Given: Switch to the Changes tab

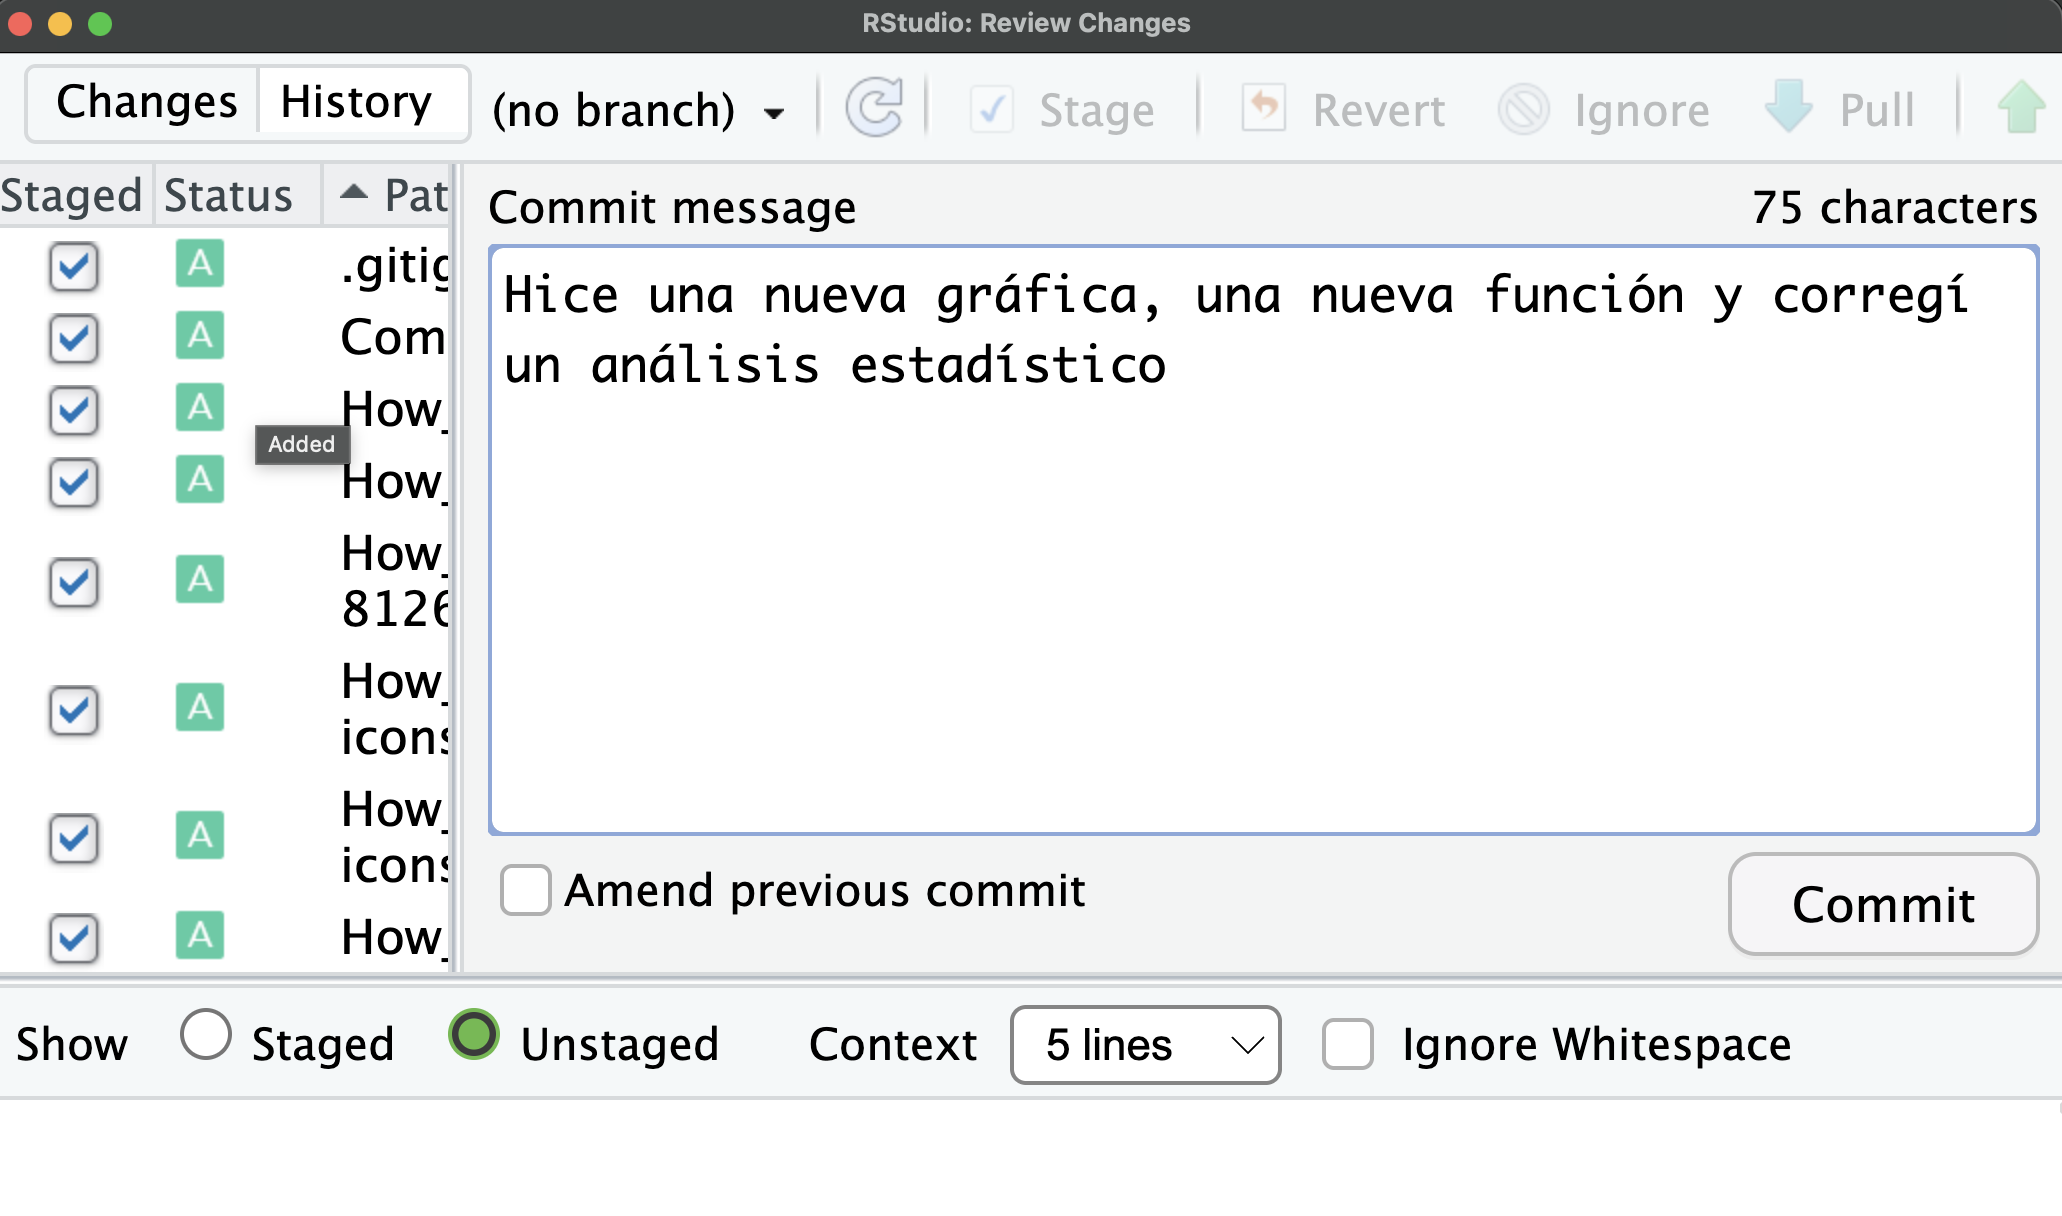Looking at the screenshot, I should (x=146, y=101).
